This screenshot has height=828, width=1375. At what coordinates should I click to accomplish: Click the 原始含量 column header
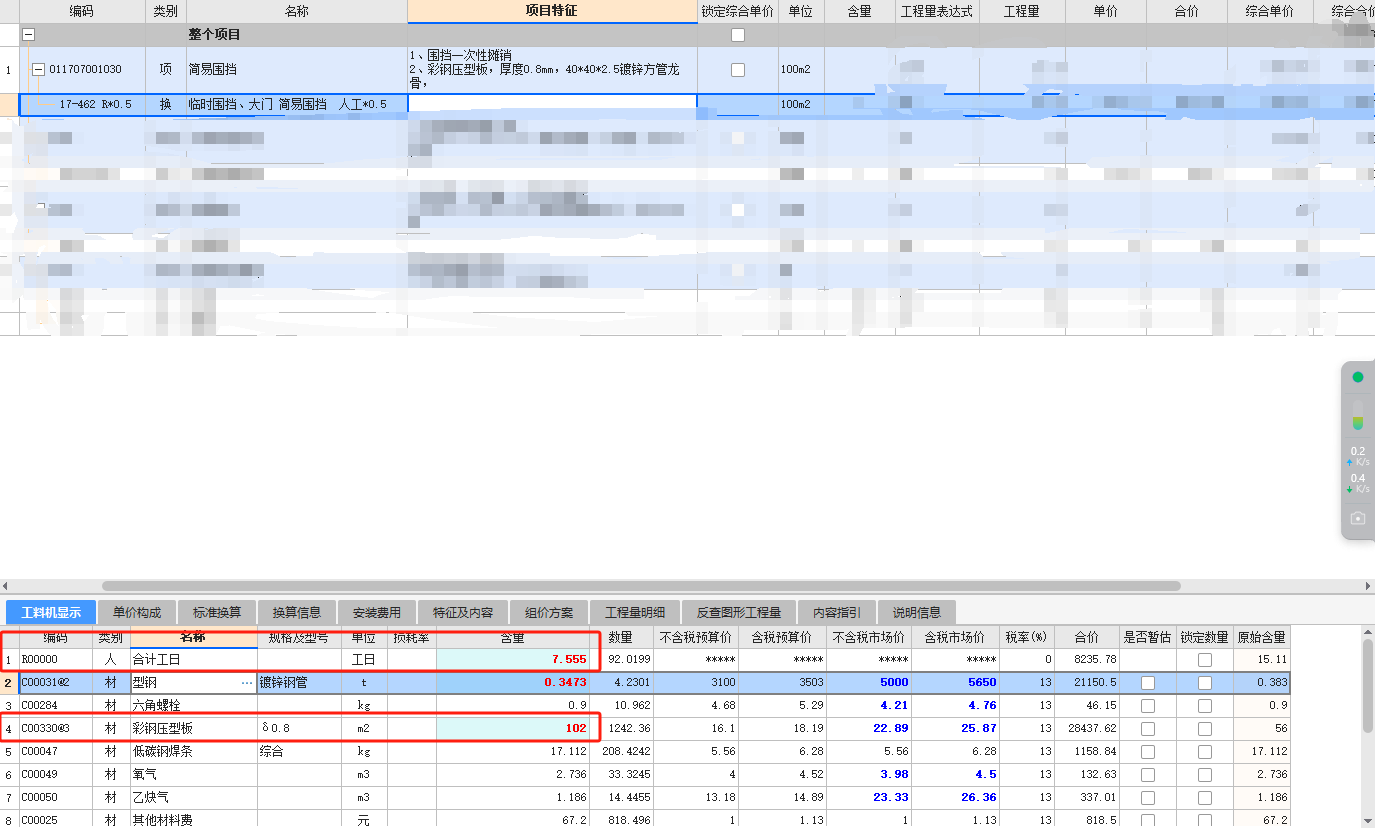1262,638
